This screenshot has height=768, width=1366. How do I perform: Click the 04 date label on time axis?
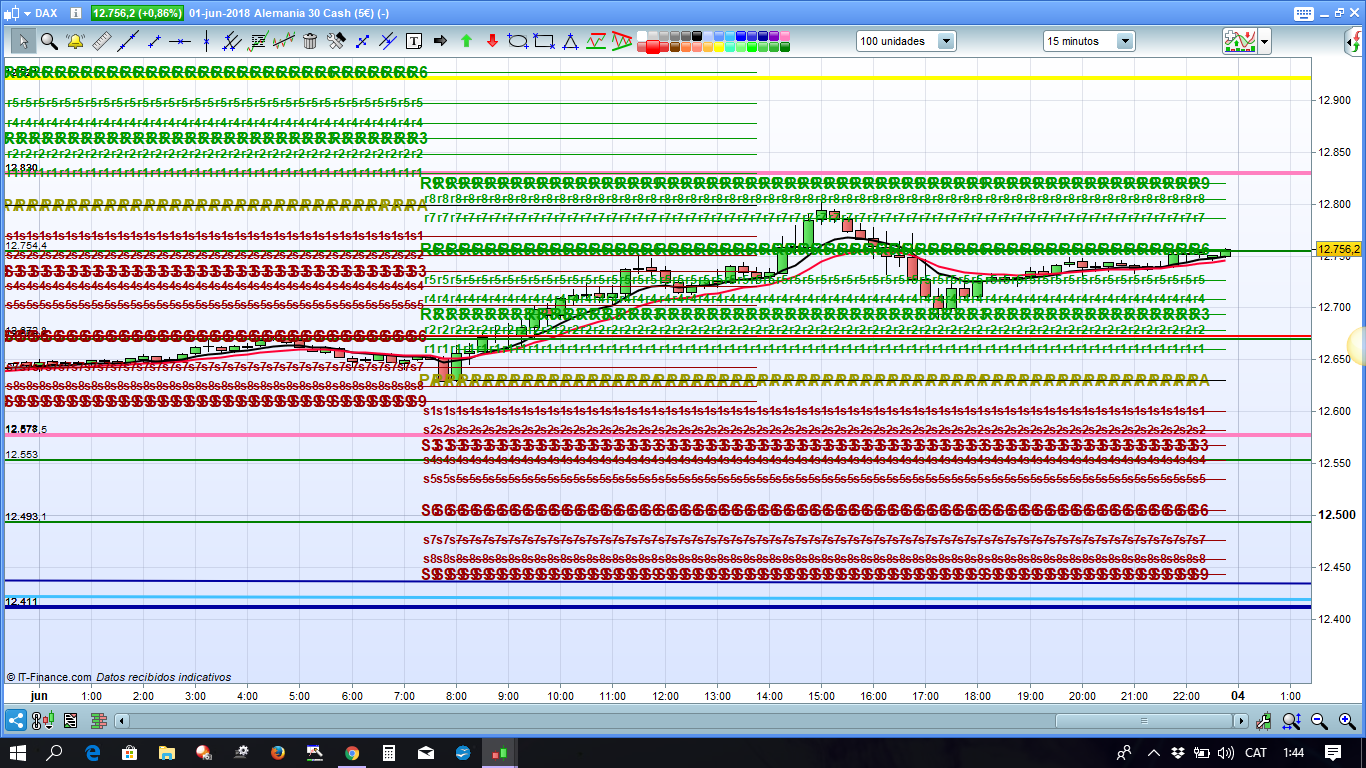click(1237, 696)
